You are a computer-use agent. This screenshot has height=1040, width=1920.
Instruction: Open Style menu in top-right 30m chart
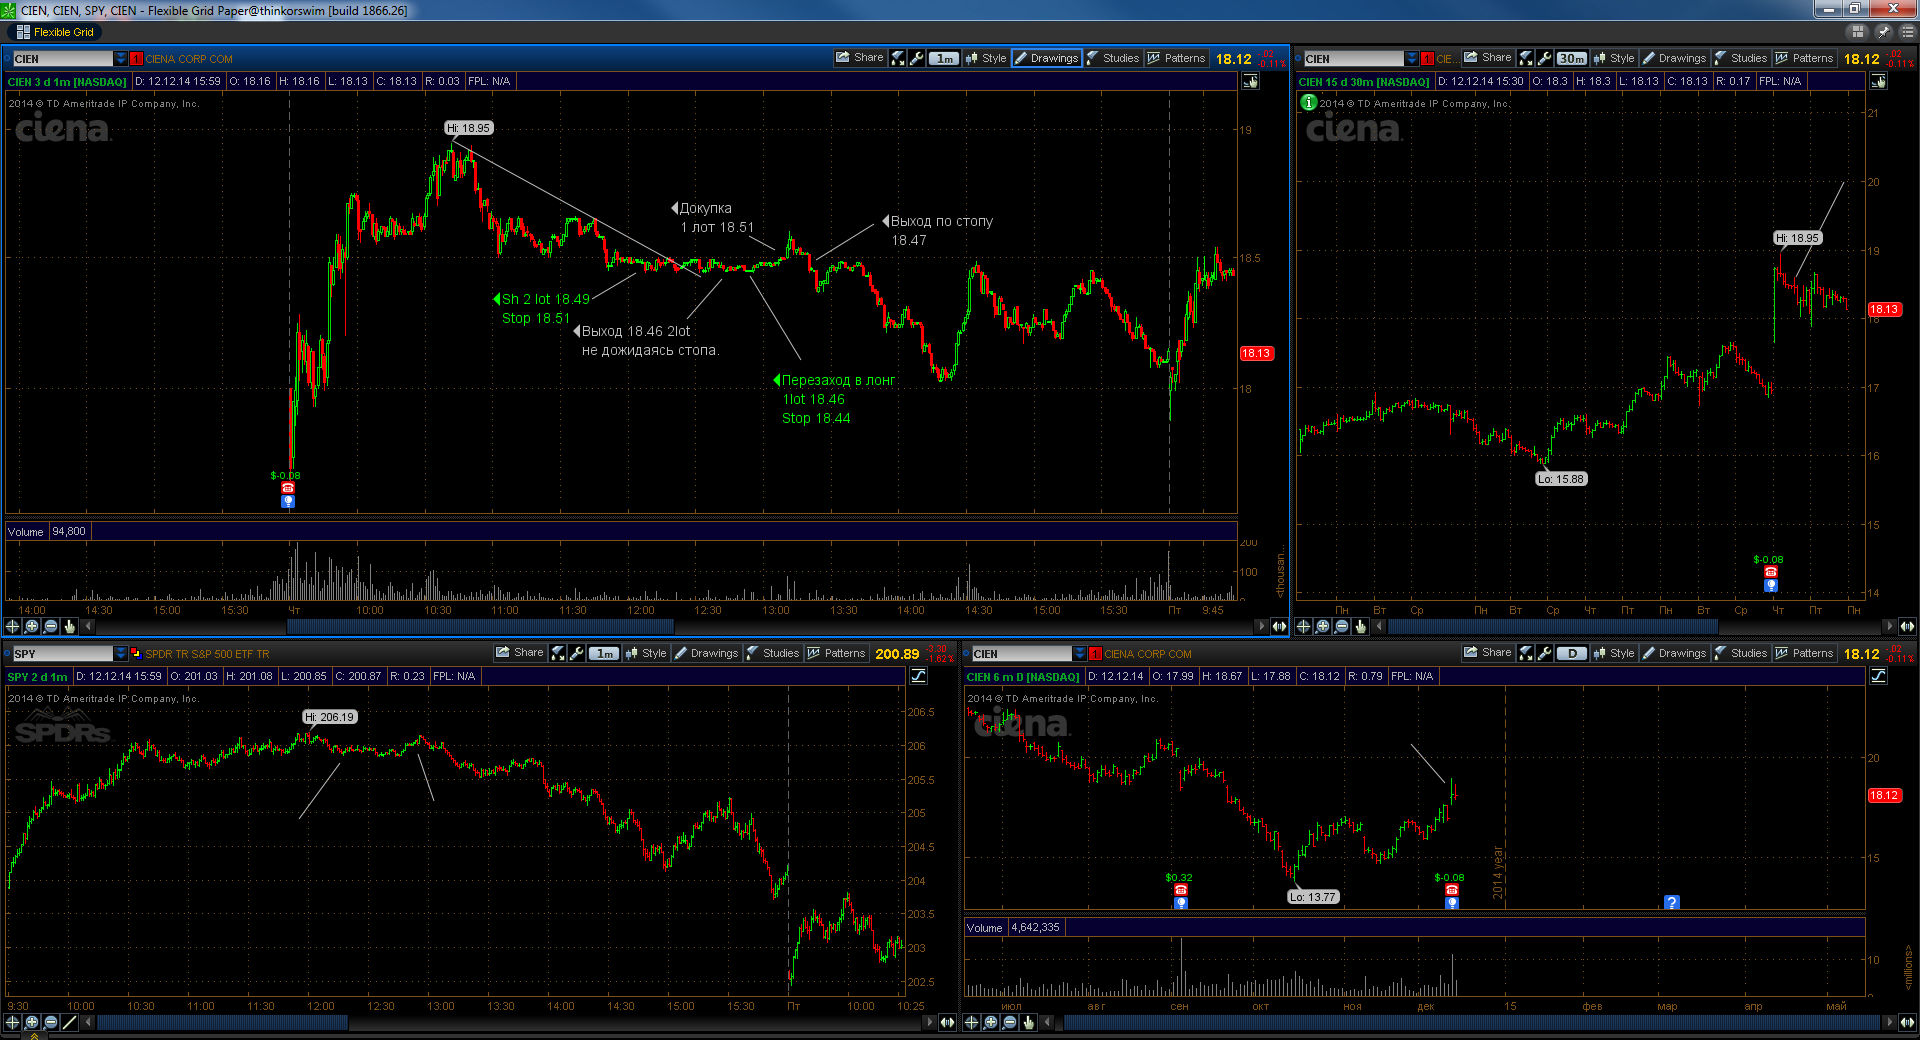(x=1614, y=58)
